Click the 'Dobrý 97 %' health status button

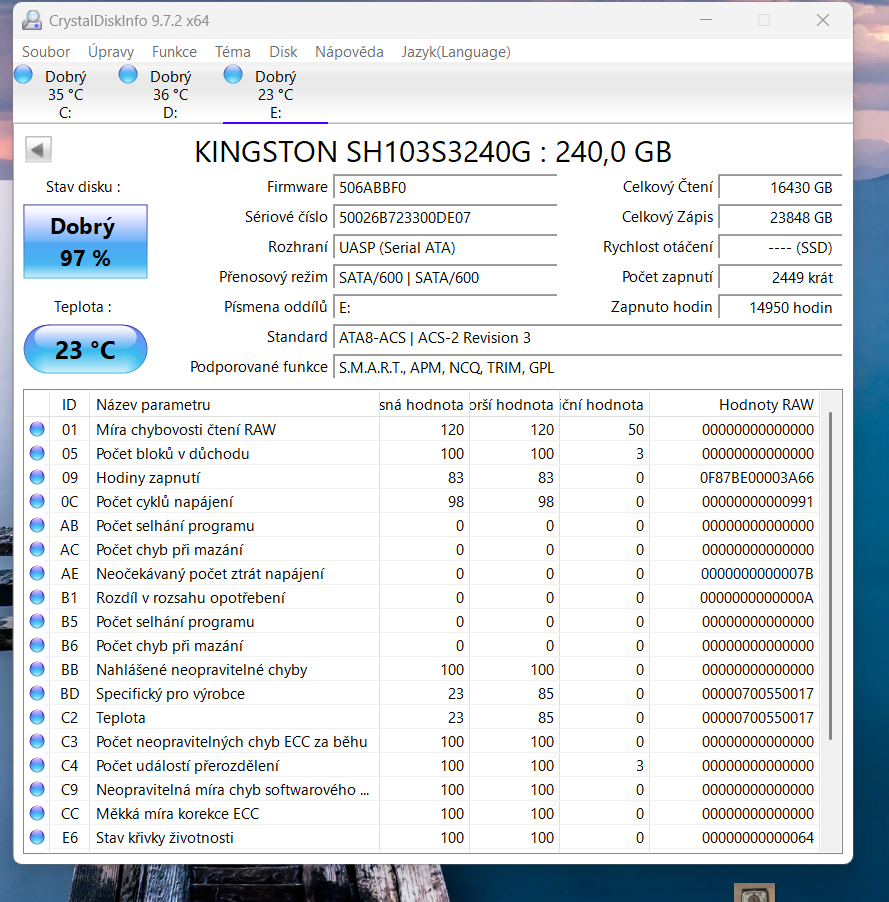pyautogui.click(x=85, y=241)
